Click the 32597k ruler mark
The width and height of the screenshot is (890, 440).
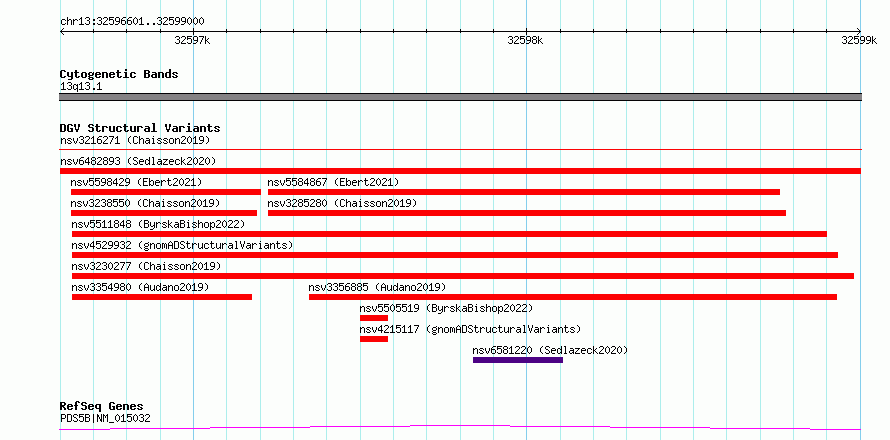[193, 40]
